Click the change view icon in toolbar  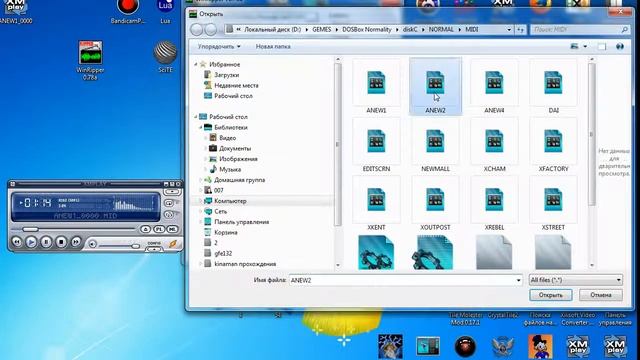click(574, 47)
